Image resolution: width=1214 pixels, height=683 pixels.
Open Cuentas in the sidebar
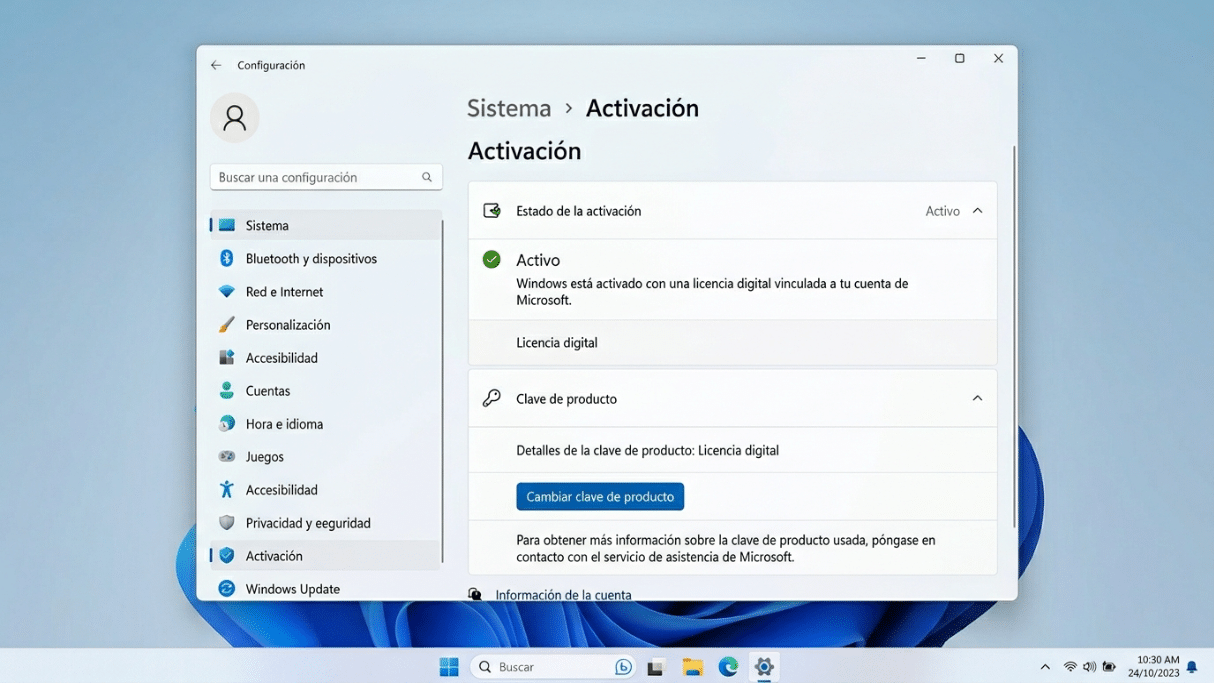325,390
